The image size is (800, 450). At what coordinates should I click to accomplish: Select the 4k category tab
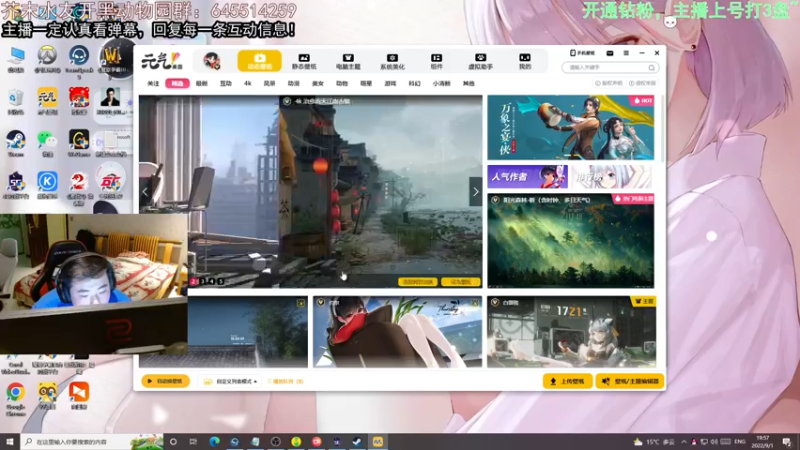[247, 83]
